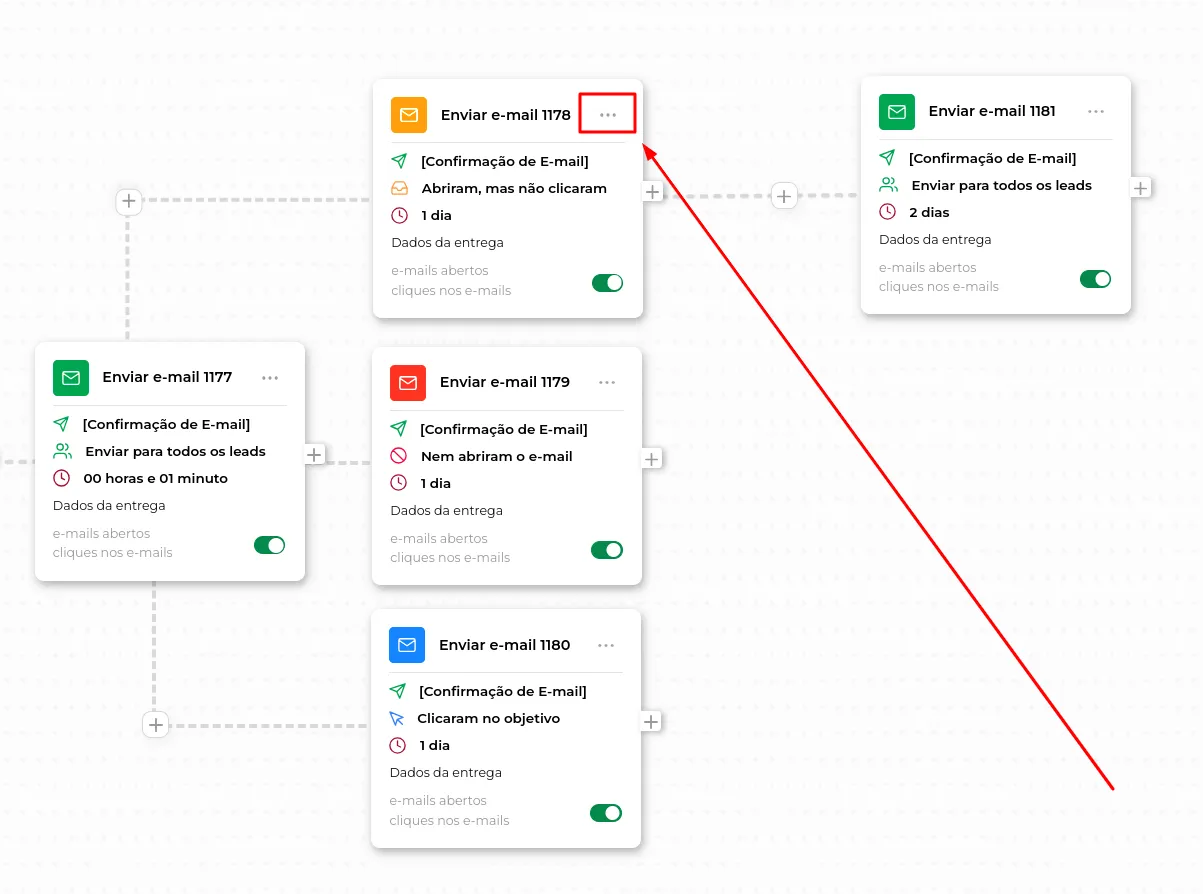
Task: Disable the toggle on e-mail 1178 card
Action: tap(608, 283)
